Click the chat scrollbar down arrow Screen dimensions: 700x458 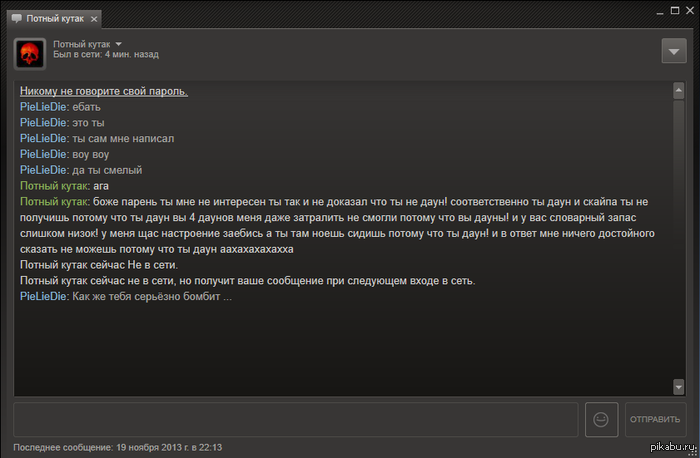pos(678,387)
